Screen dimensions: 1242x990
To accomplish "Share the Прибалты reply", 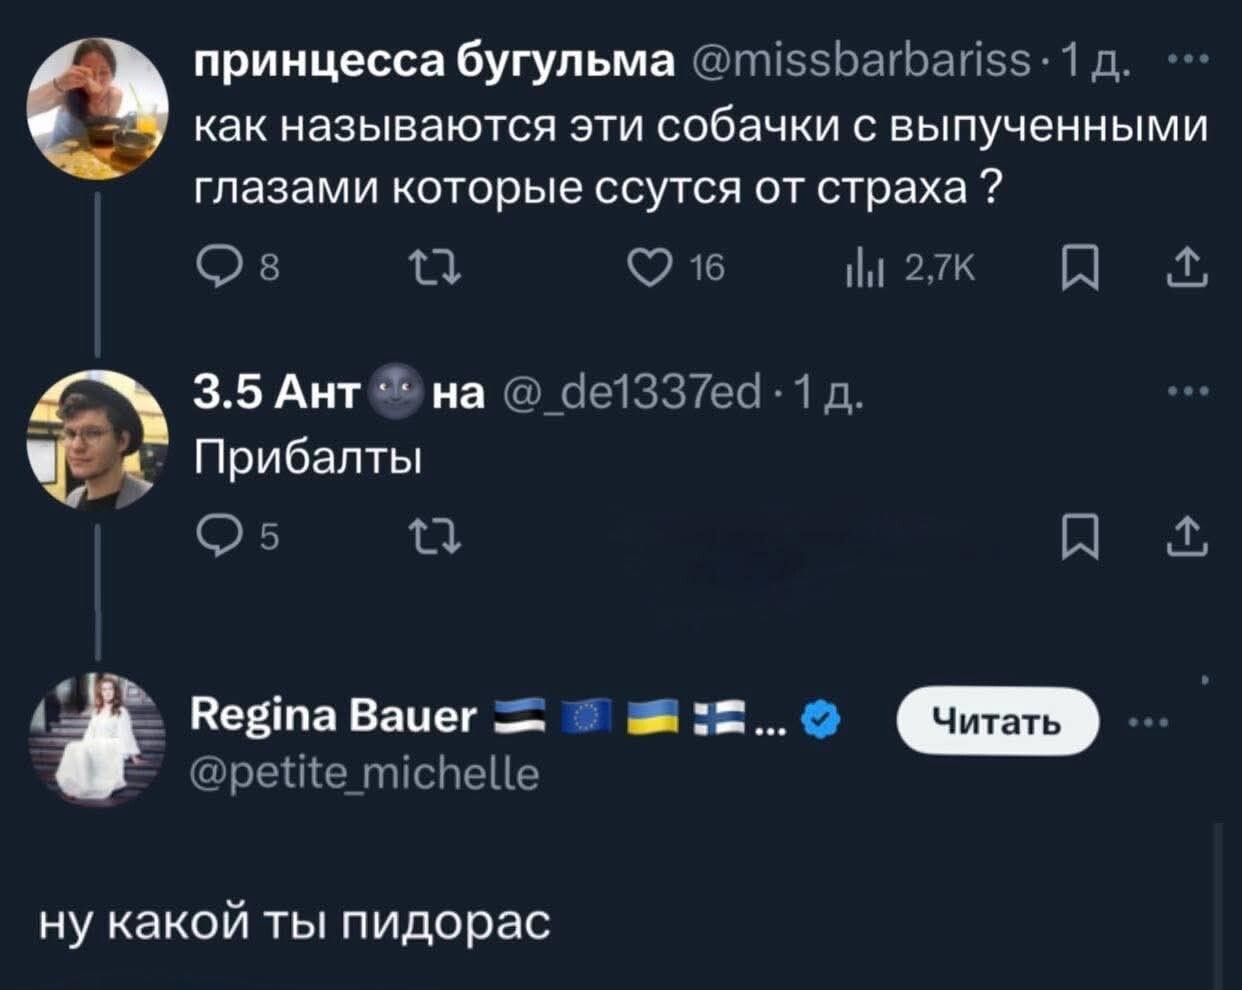I will [1187, 540].
